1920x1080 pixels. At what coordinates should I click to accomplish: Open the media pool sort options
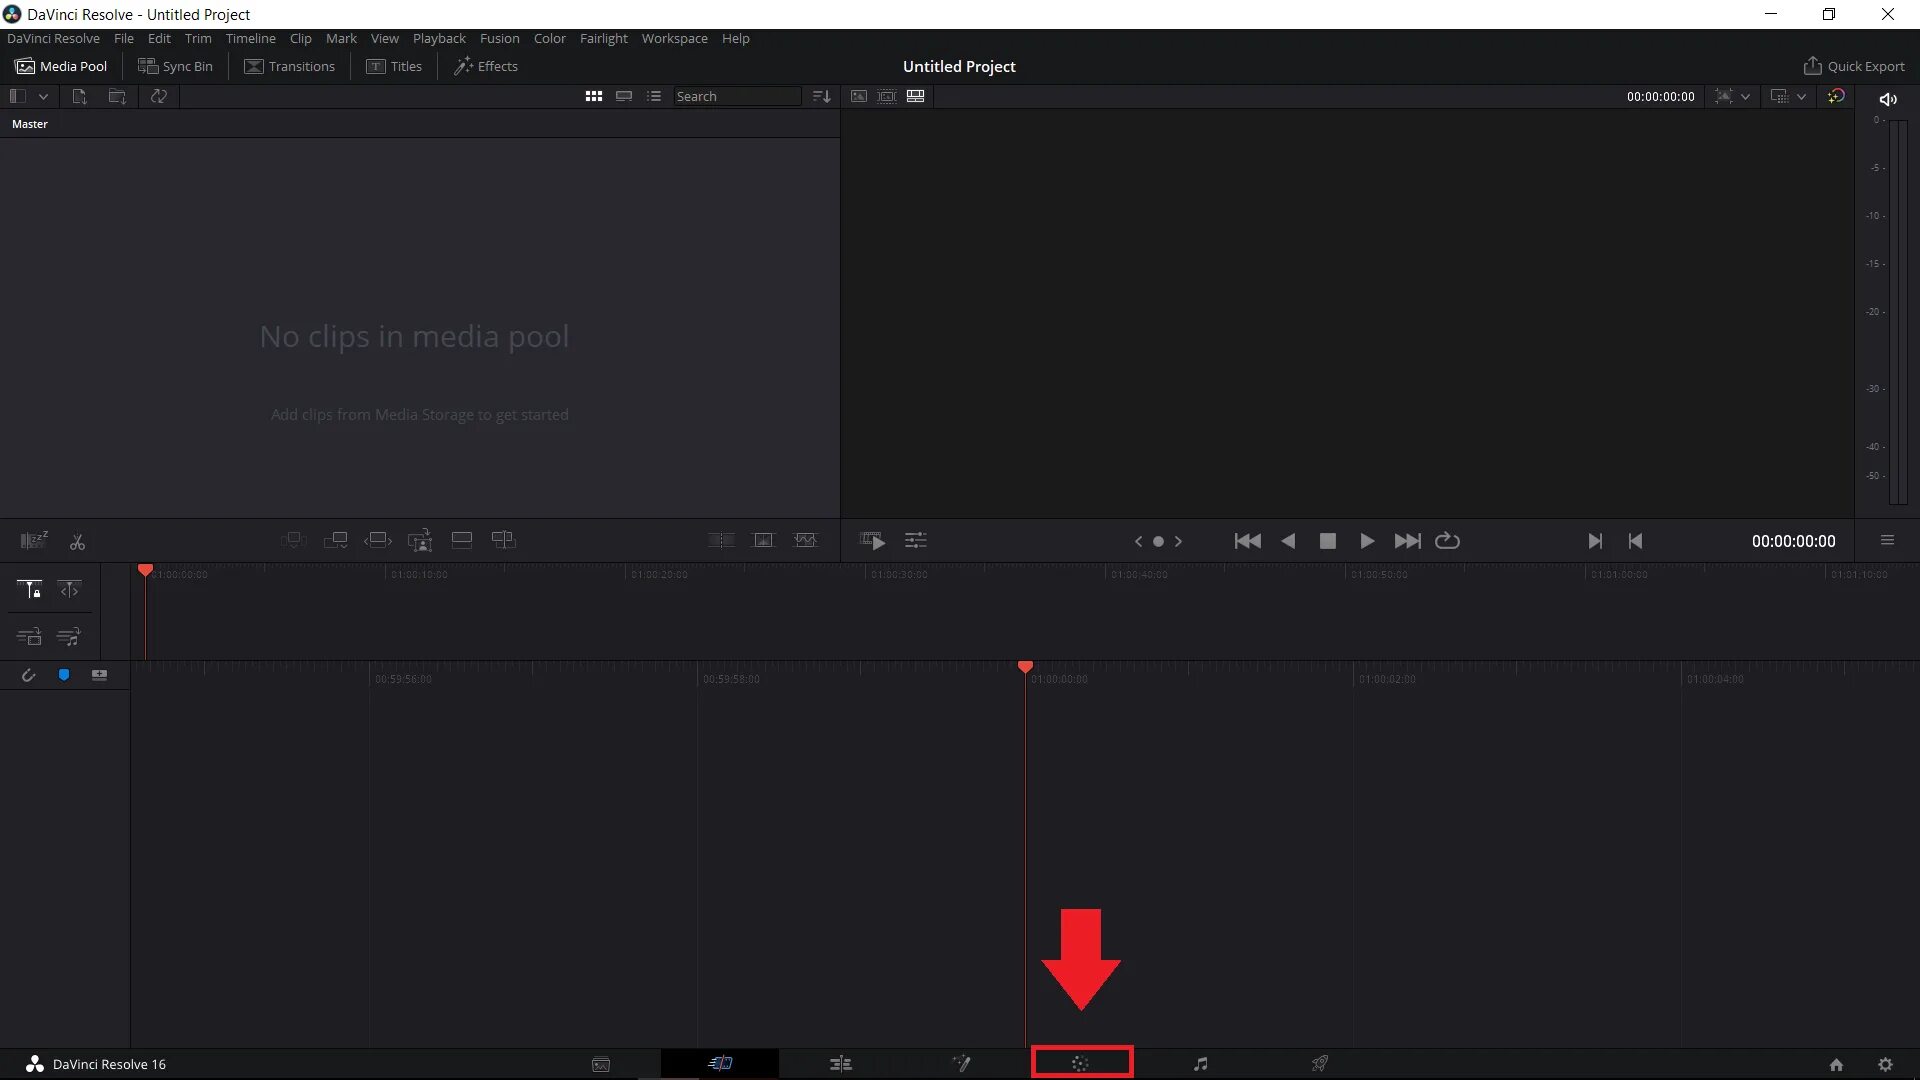tap(821, 97)
